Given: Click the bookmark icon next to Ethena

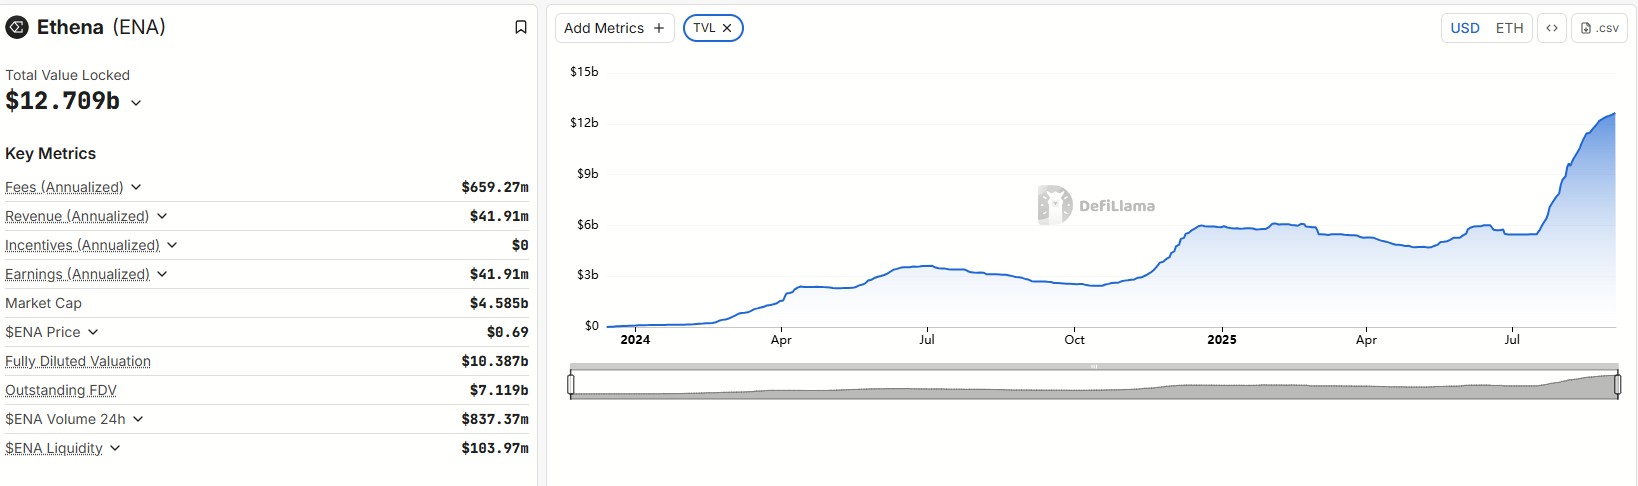Looking at the screenshot, I should (x=520, y=28).
